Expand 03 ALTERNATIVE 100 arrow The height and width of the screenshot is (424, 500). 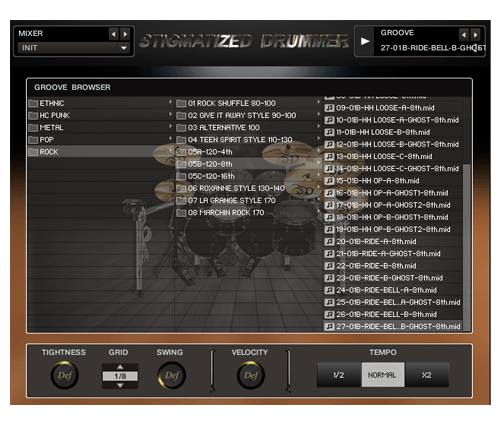coord(319,126)
